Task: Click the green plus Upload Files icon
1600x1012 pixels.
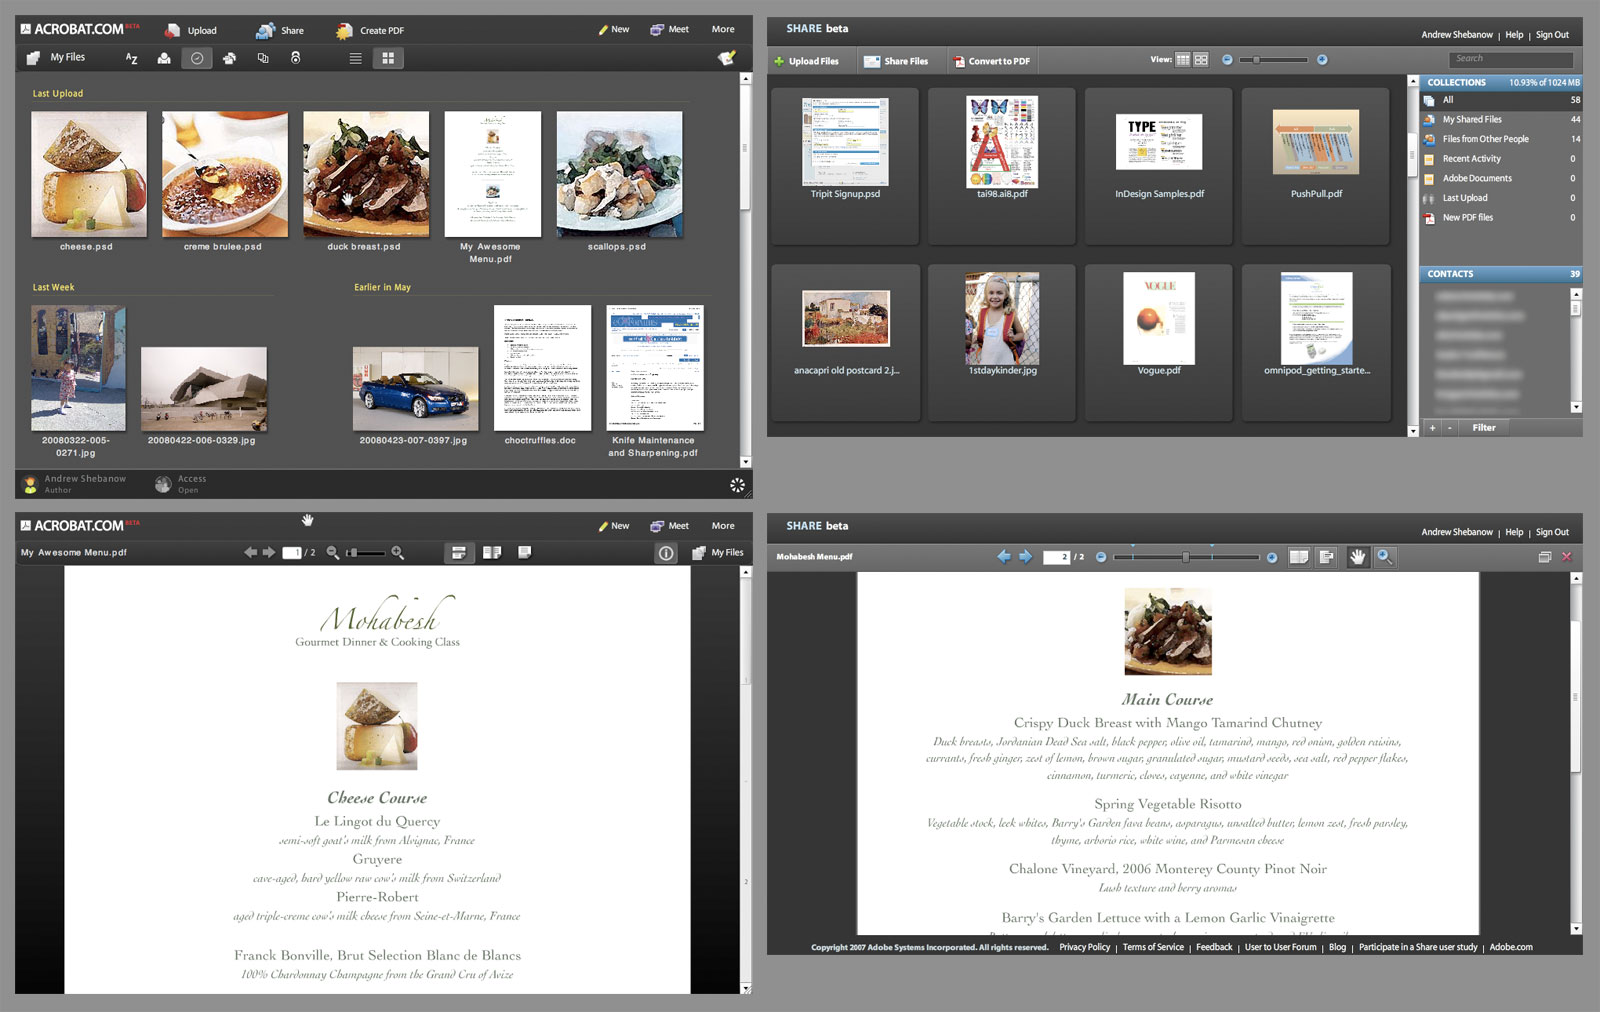Action: pyautogui.click(x=779, y=61)
